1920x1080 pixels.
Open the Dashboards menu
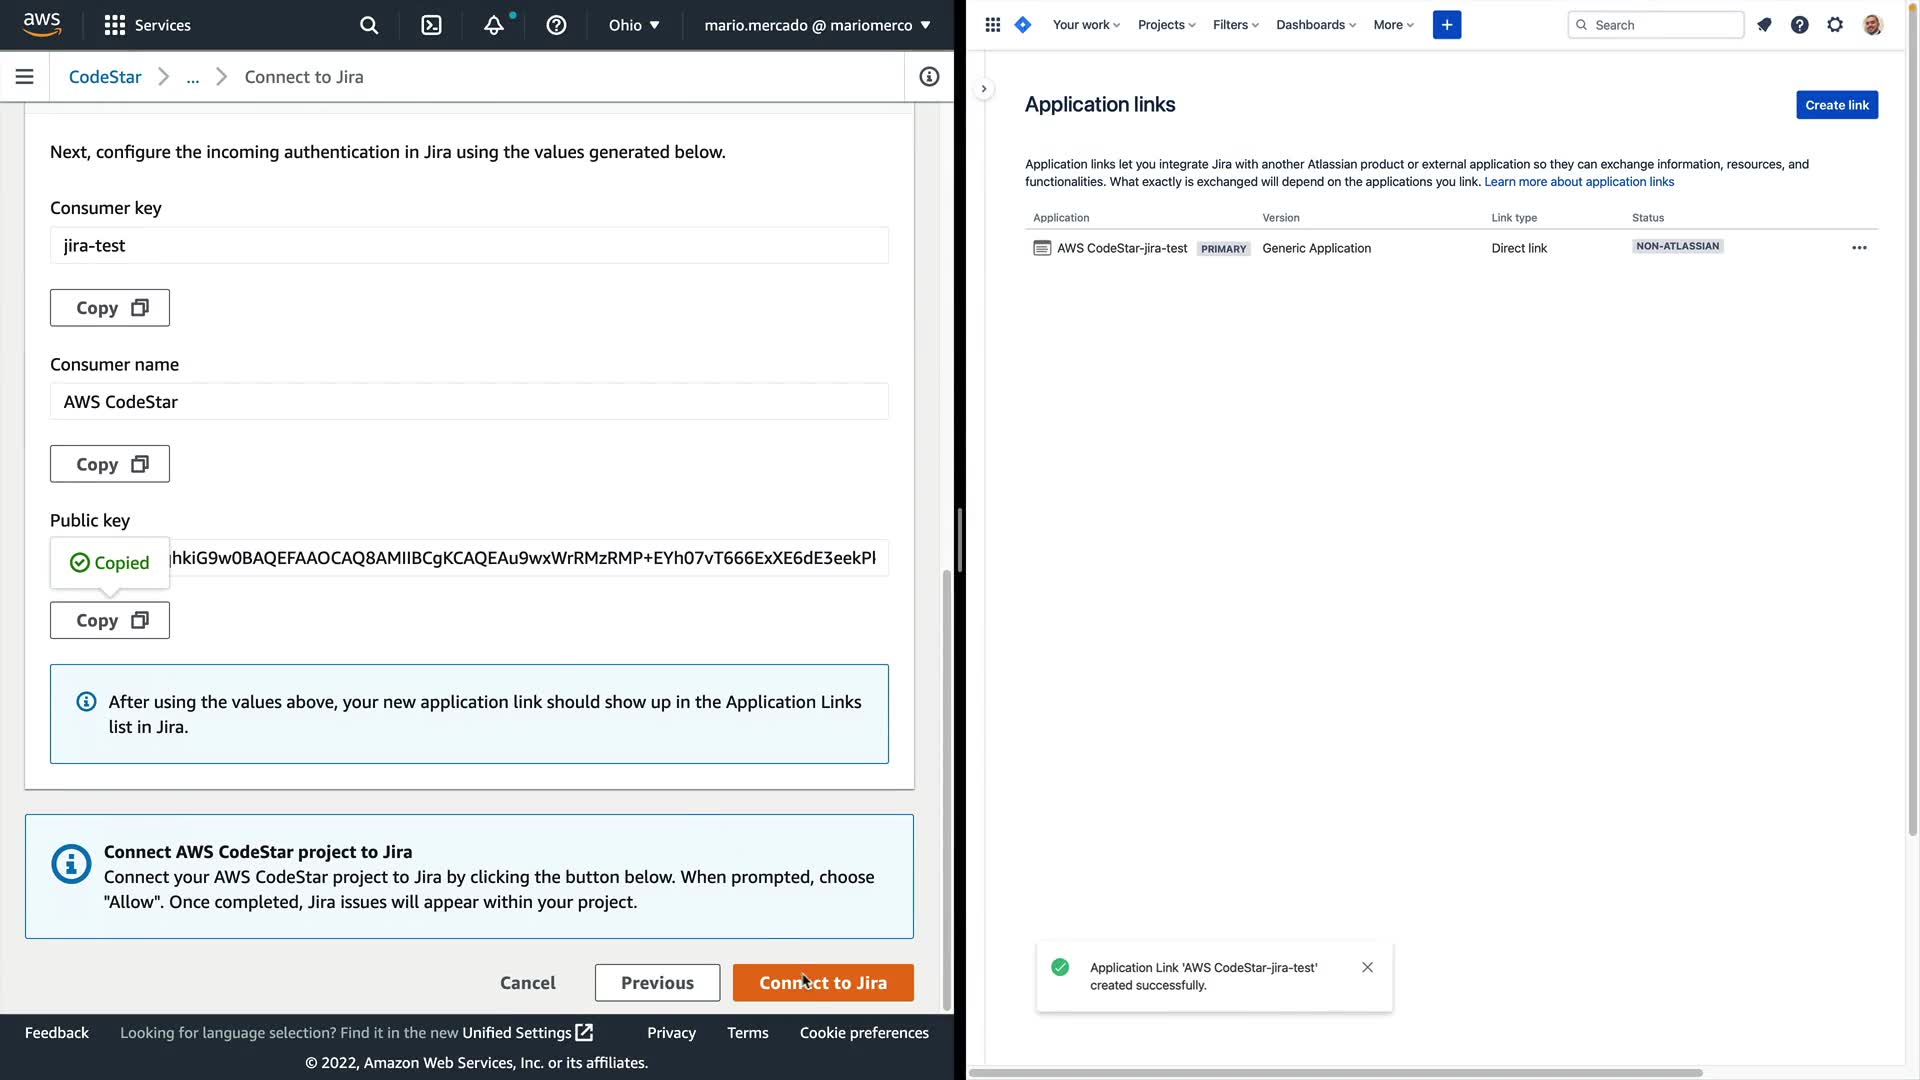[x=1315, y=25]
